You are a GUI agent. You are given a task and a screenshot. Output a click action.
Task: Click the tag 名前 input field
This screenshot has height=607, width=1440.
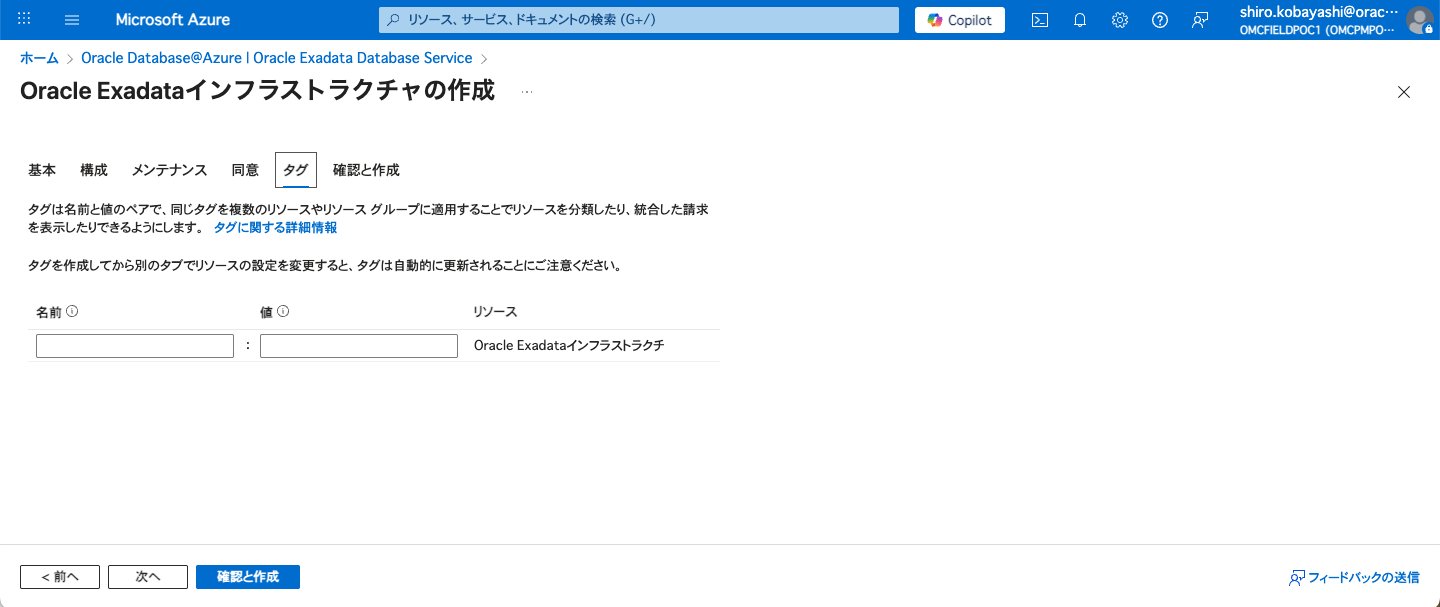click(134, 345)
